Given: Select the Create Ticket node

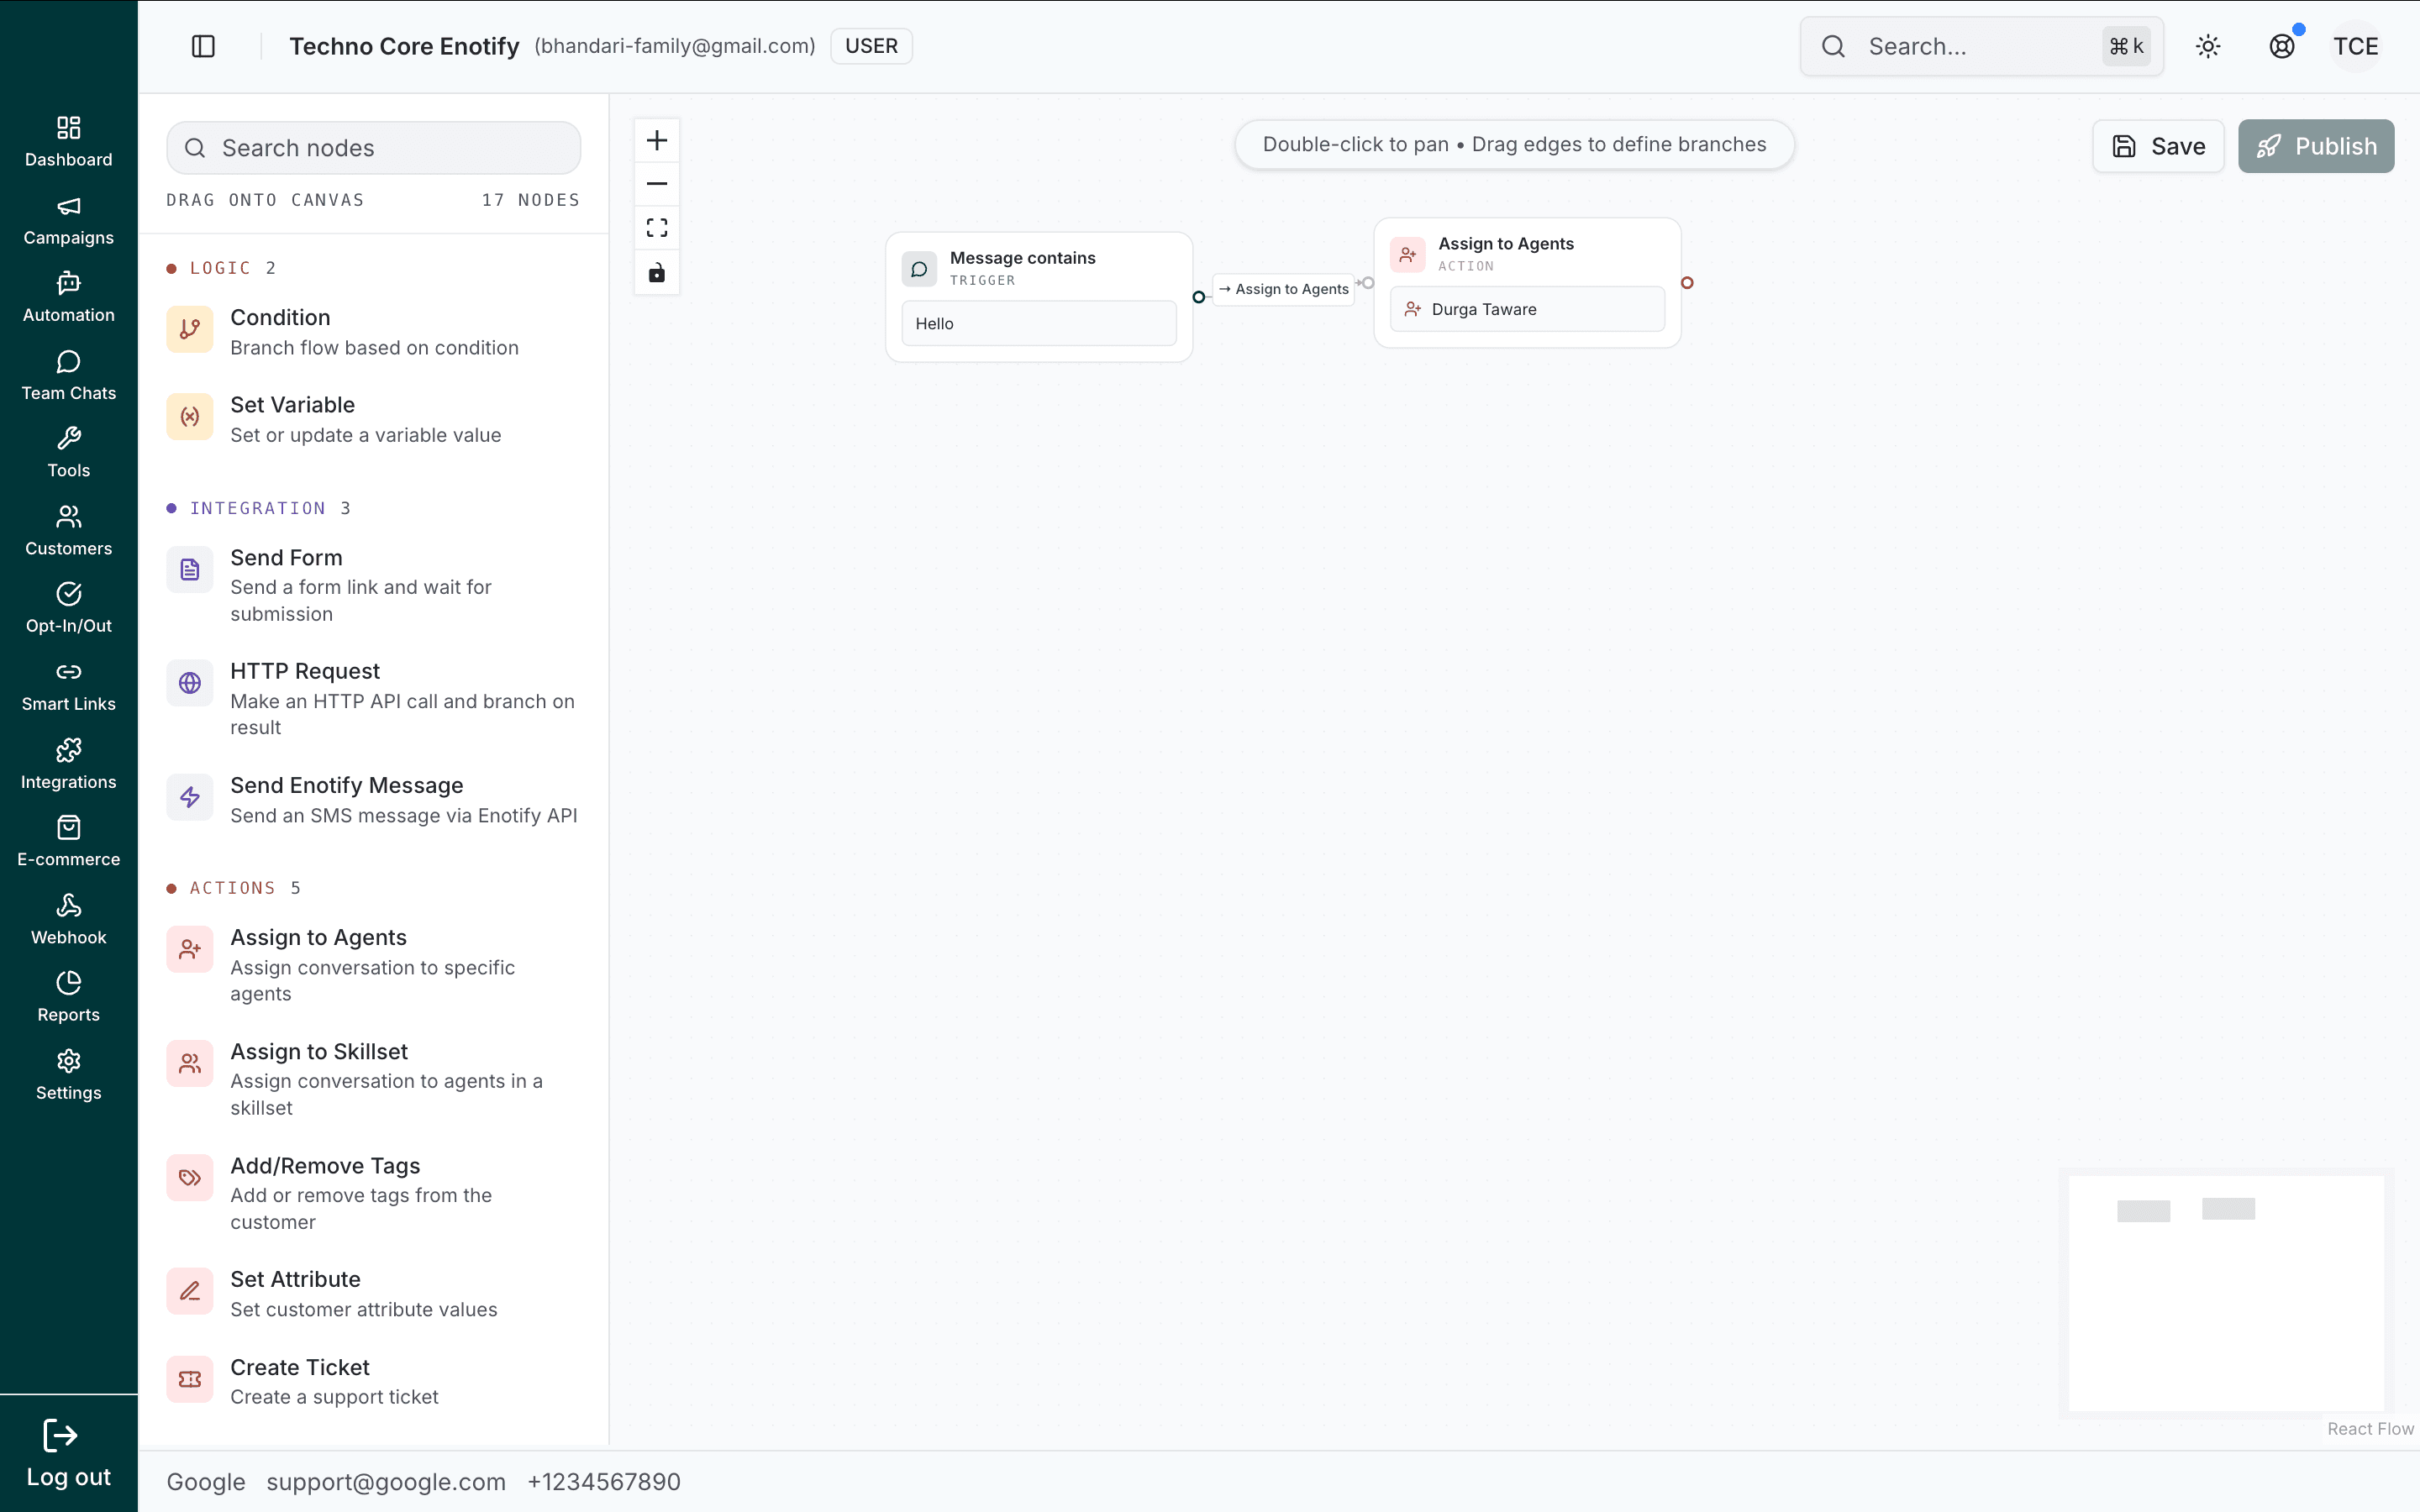Looking at the screenshot, I should pyautogui.click(x=374, y=1381).
